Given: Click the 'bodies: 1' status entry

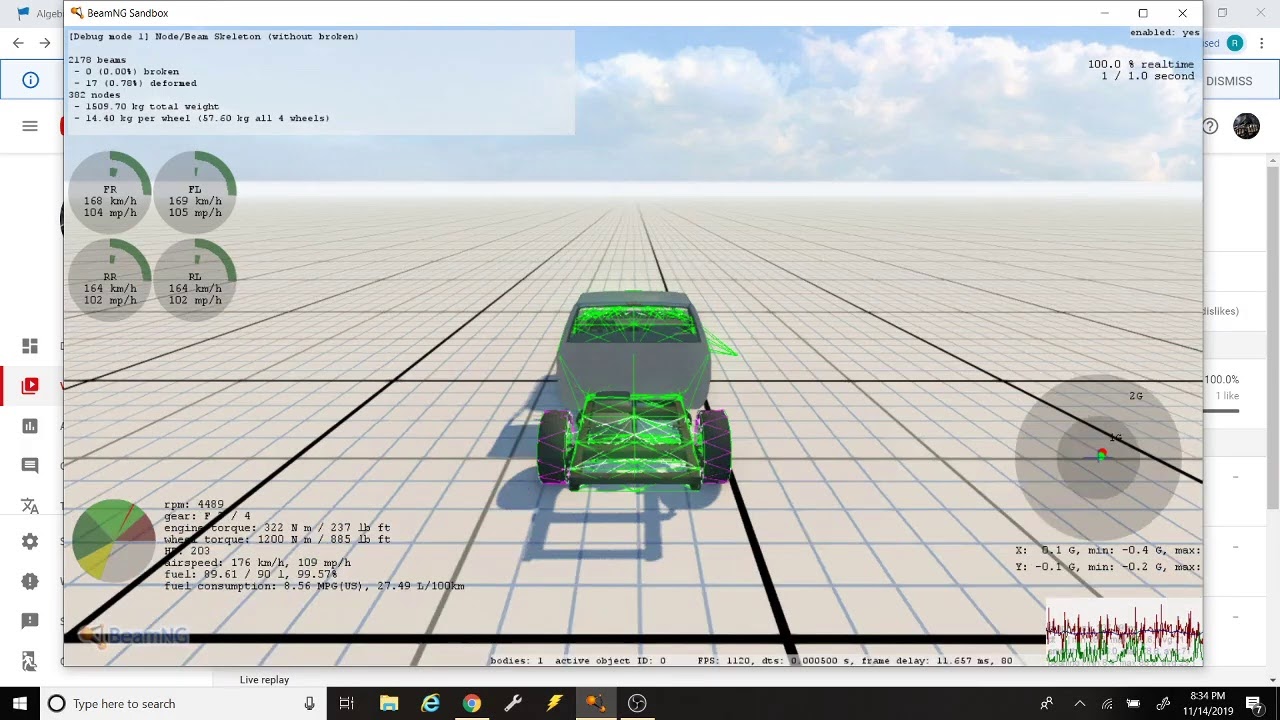Looking at the screenshot, I should [x=516, y=661].
